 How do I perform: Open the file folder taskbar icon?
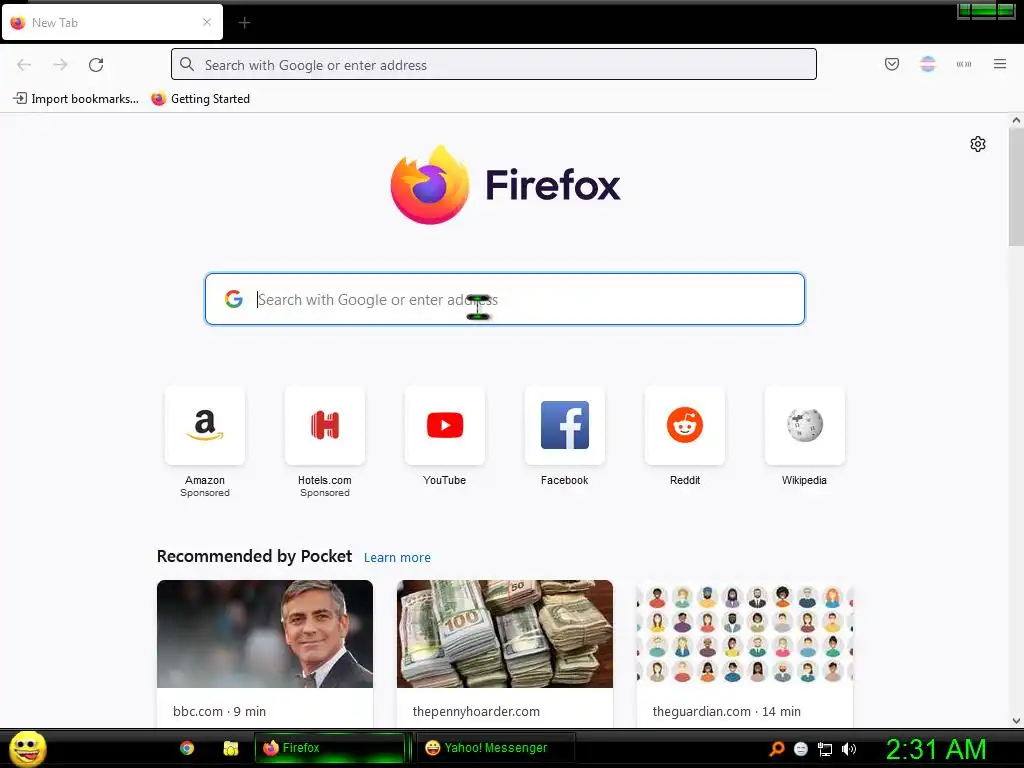(x=231, y=748)
